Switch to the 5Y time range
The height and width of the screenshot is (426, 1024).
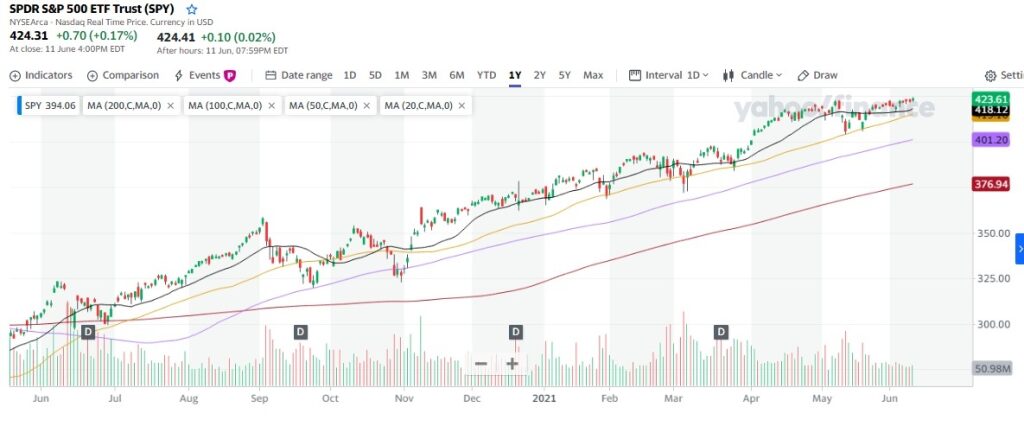click(565, 75)
